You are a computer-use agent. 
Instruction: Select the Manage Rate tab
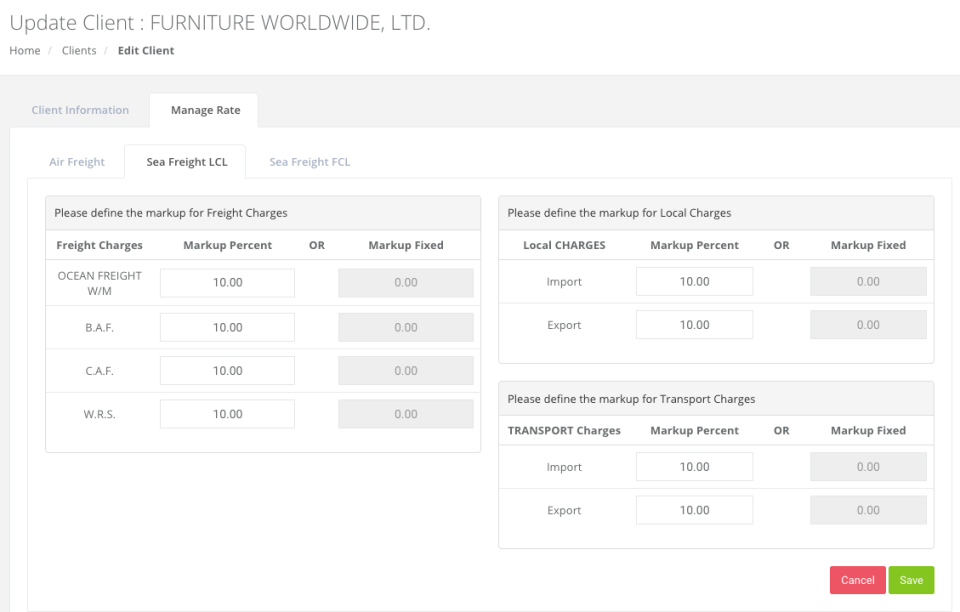click(206, 110)
